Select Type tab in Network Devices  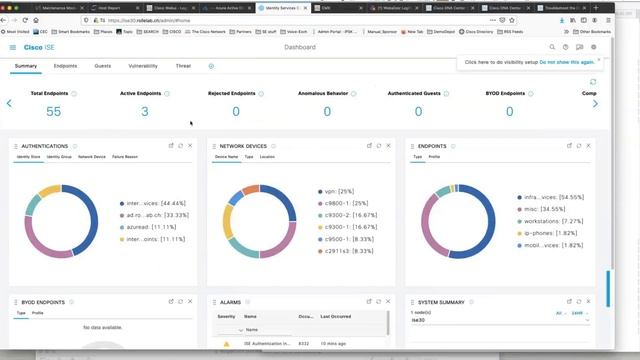click(x=249, y=157)
